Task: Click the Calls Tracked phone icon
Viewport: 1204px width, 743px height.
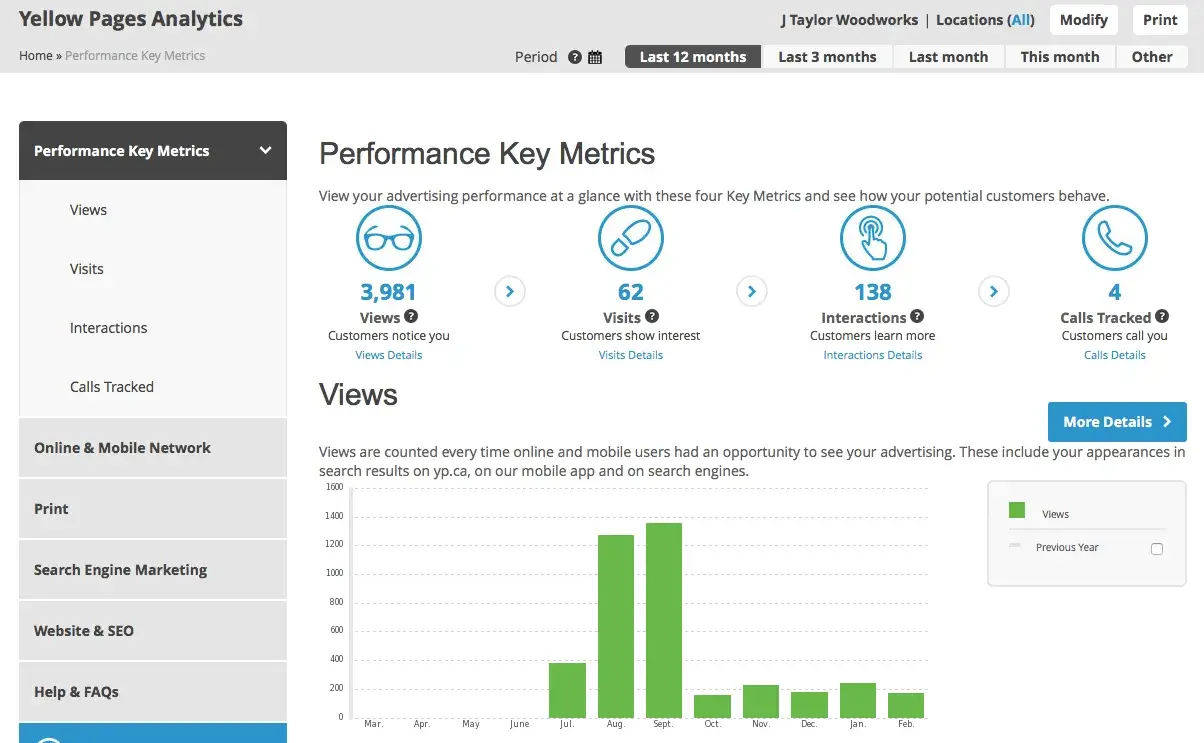Action: [x=1114, y=238]
